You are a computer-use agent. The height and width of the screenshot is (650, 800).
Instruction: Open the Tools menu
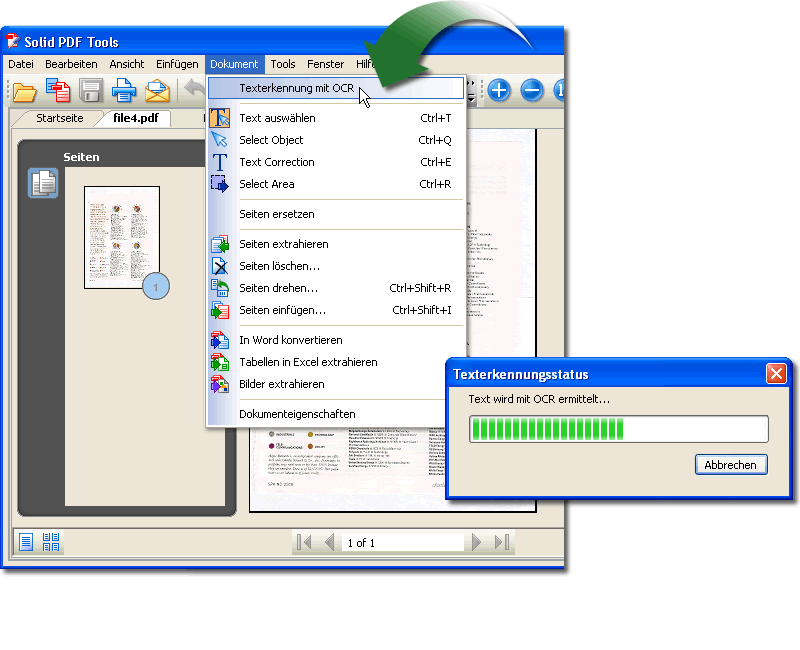coord(283,64)
